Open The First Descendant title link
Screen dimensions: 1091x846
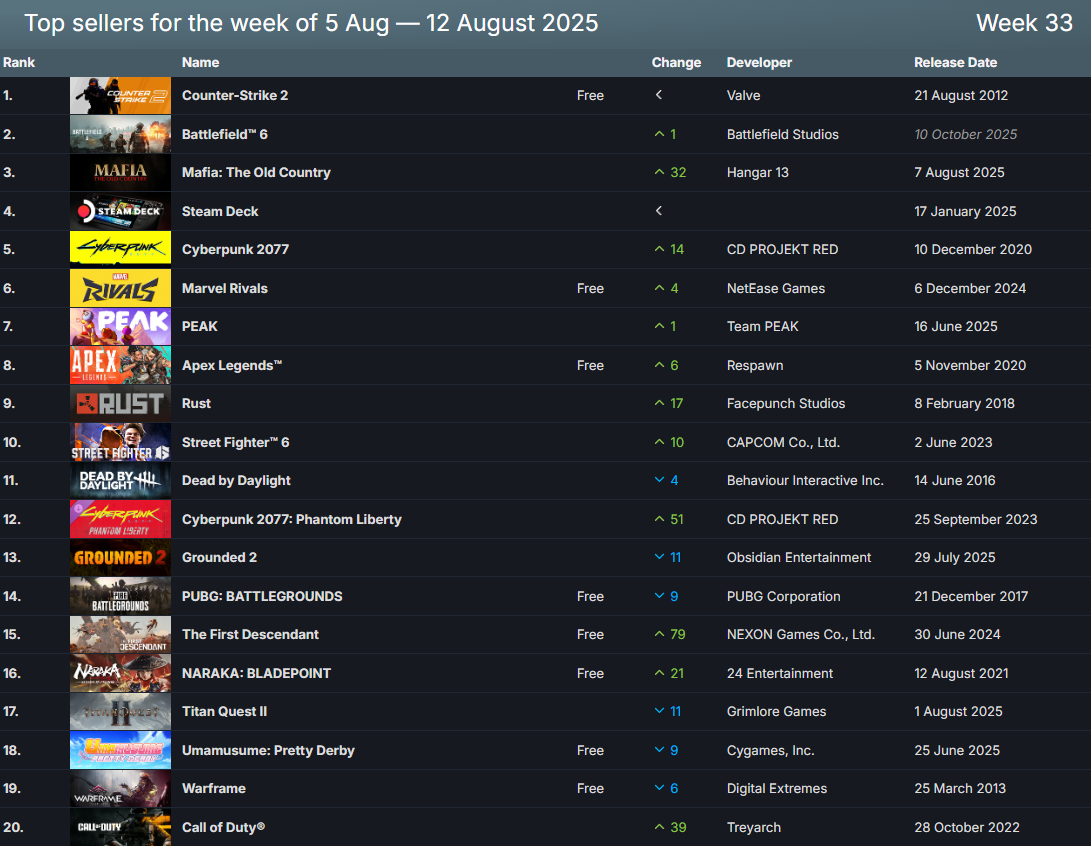pos(250,634)
